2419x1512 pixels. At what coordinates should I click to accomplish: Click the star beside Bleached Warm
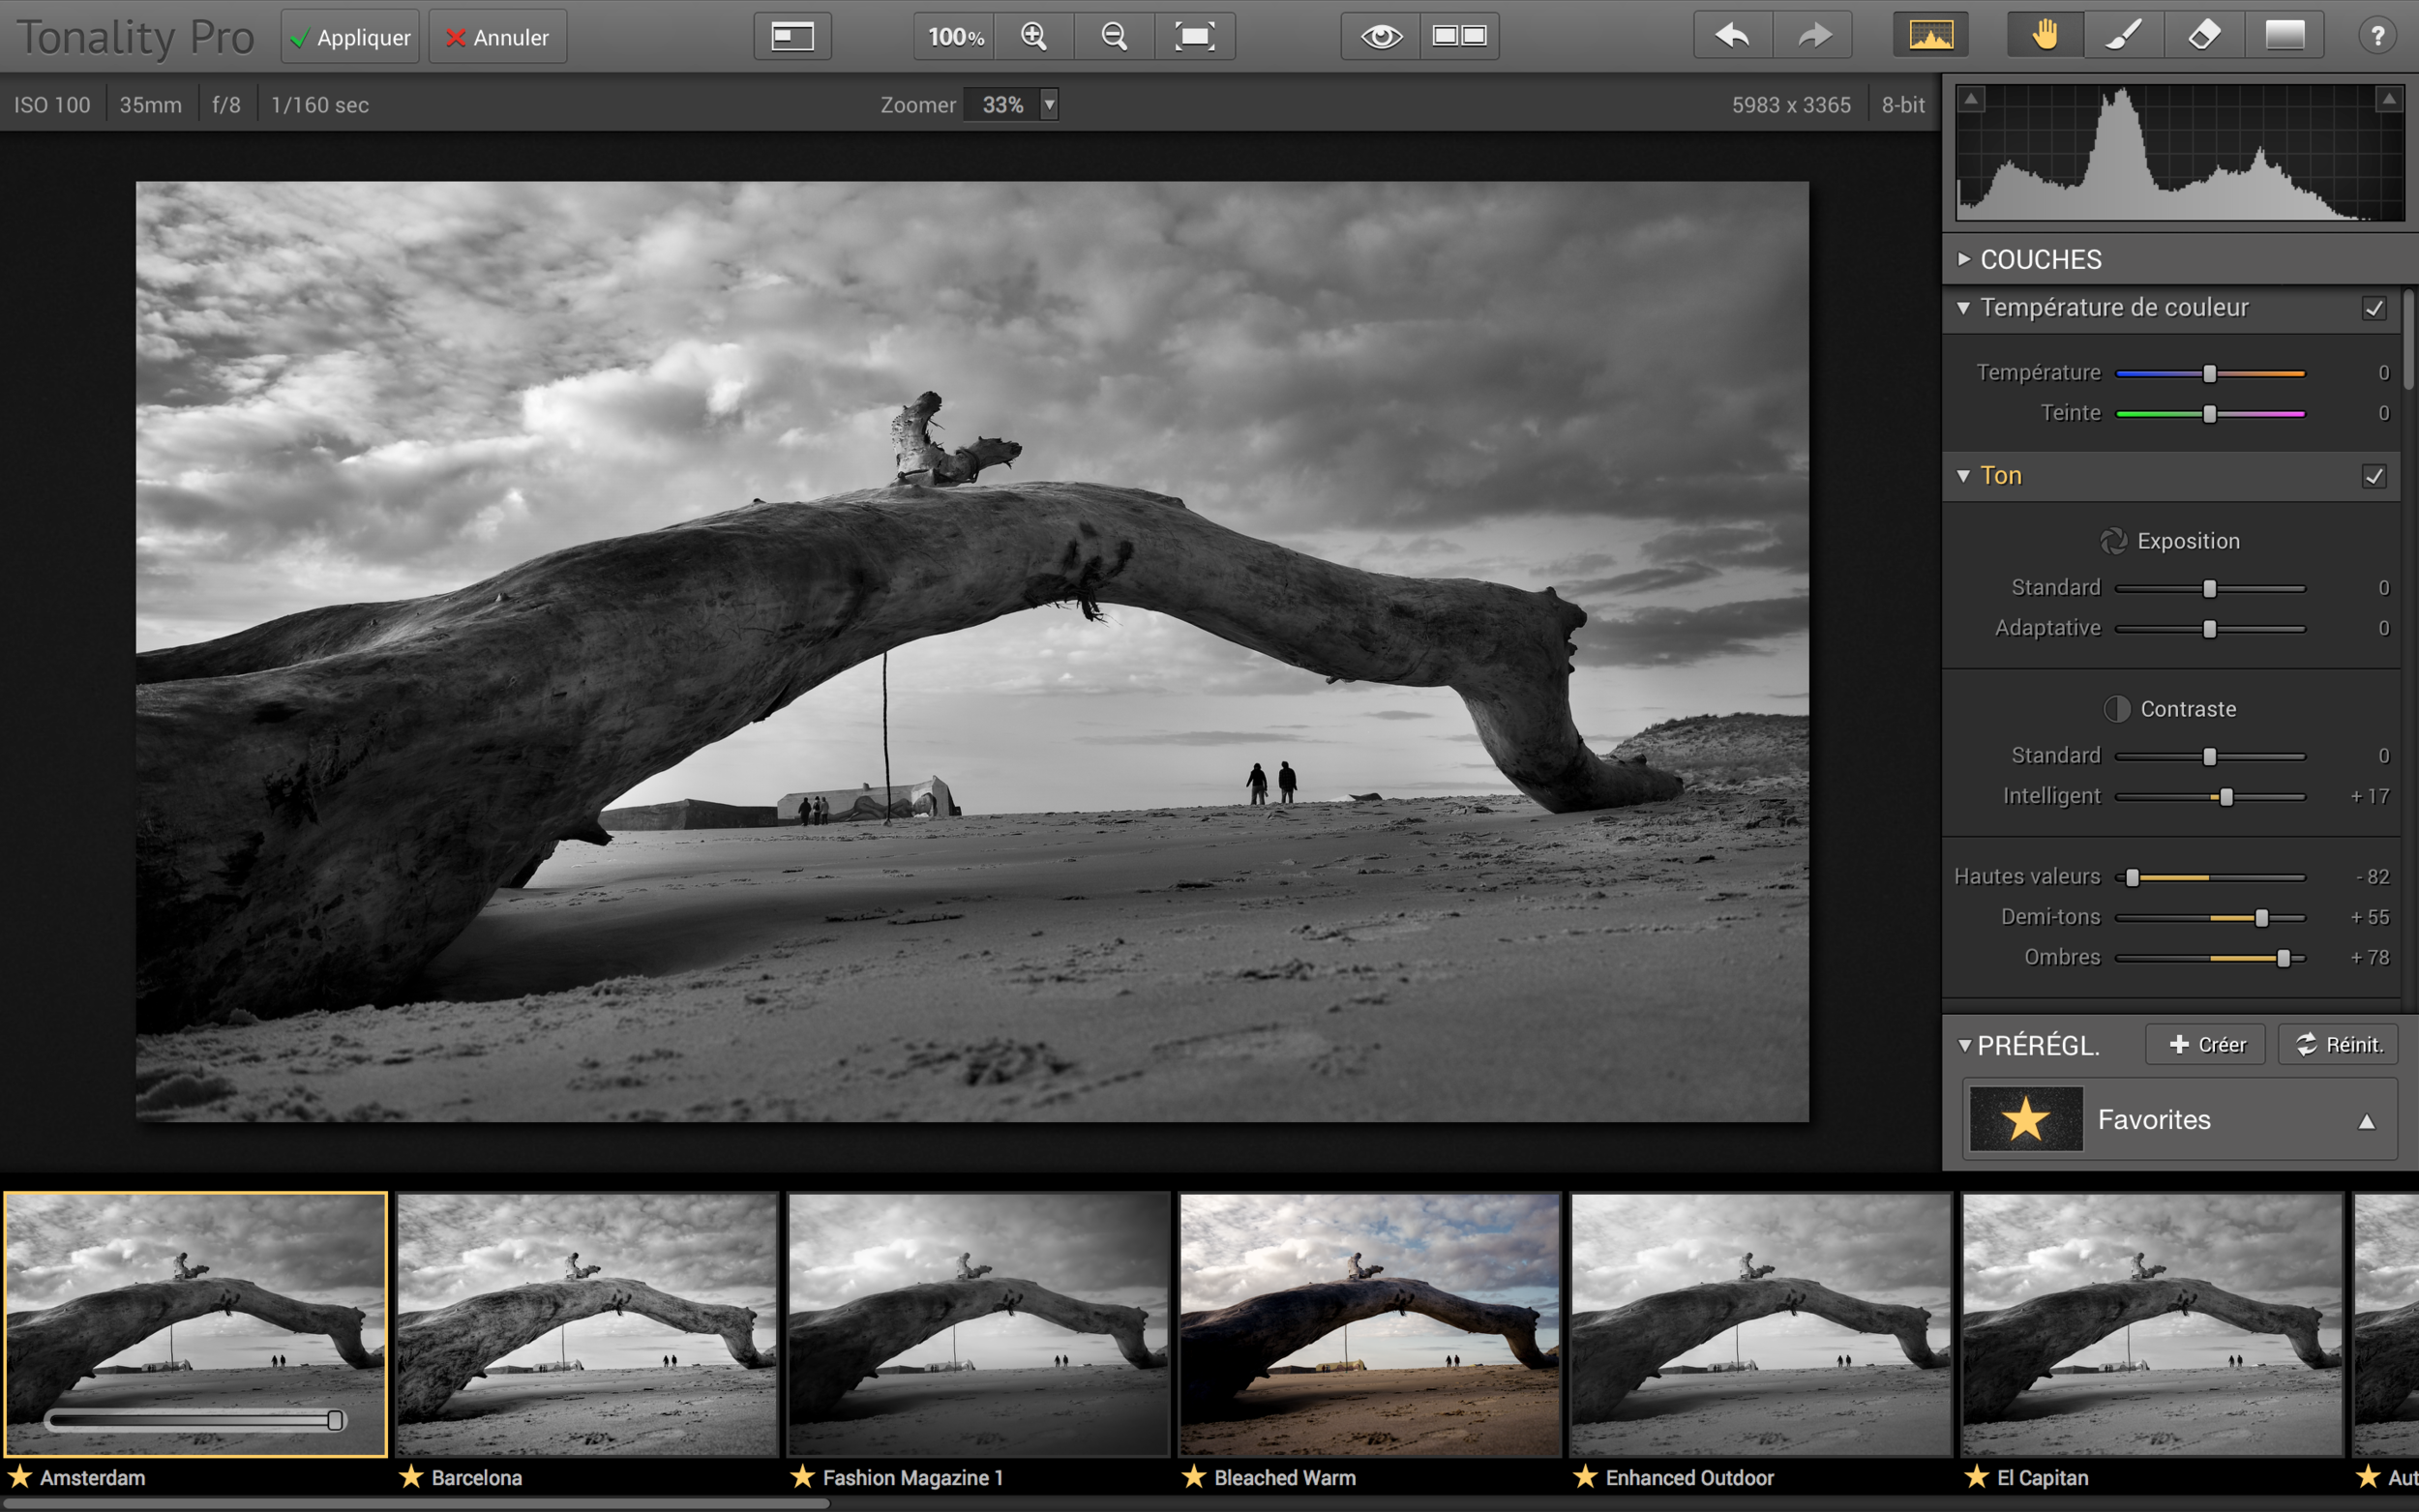click(x=1194, y=1477)
